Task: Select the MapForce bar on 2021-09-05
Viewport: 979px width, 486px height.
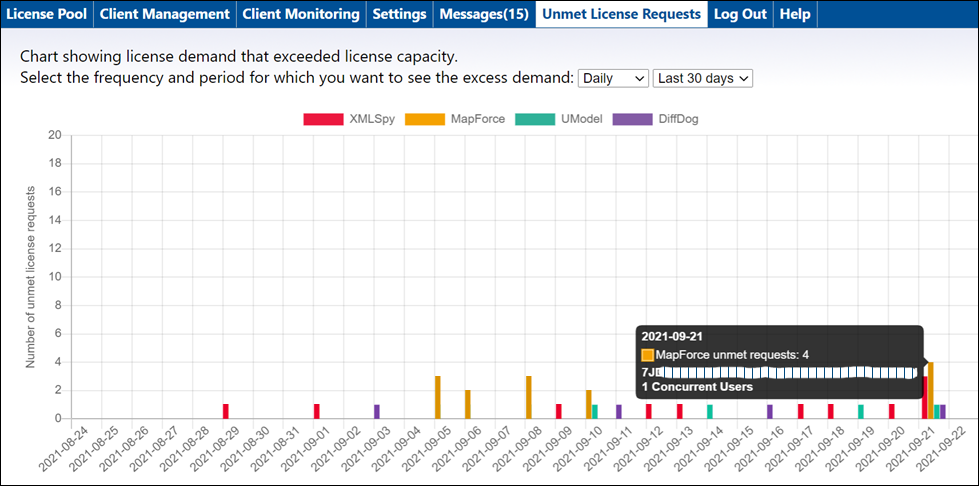Action: [x=438, y=397]
